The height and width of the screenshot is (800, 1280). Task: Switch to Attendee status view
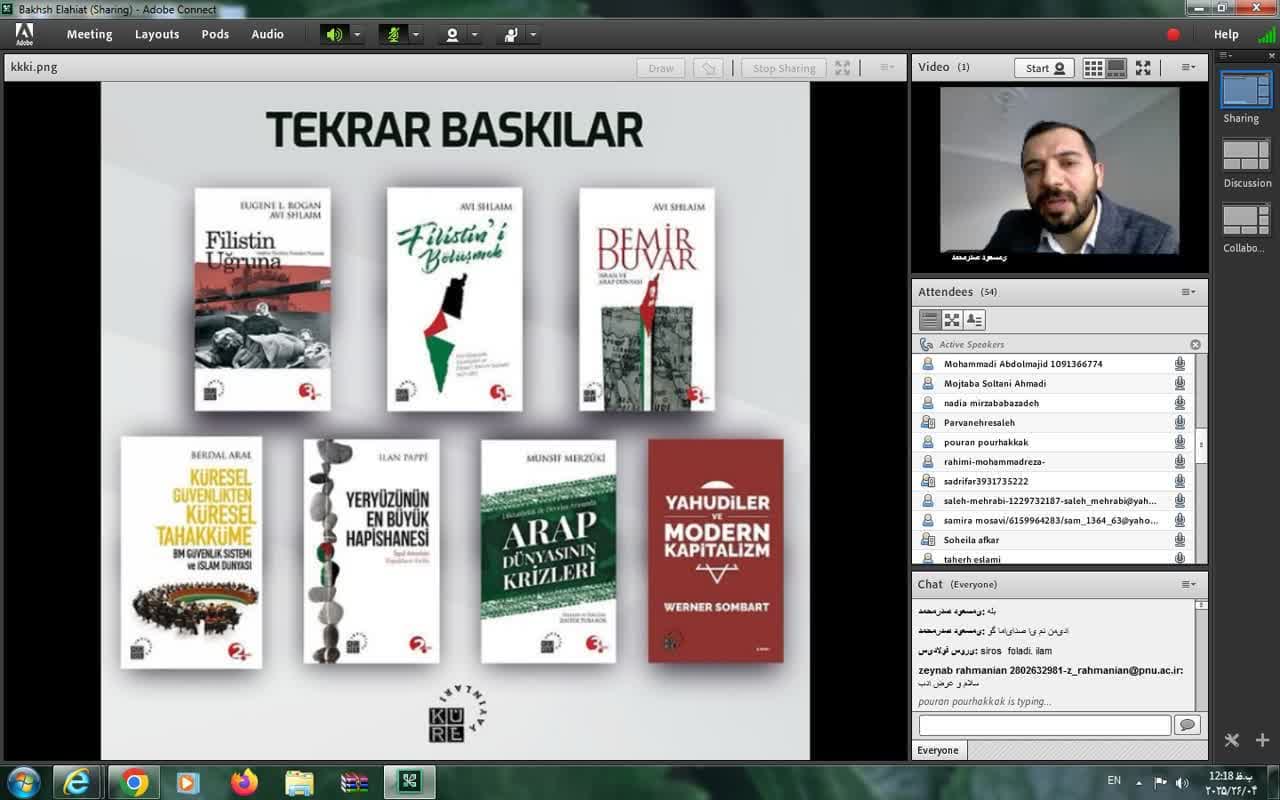[x=974, y=320]
